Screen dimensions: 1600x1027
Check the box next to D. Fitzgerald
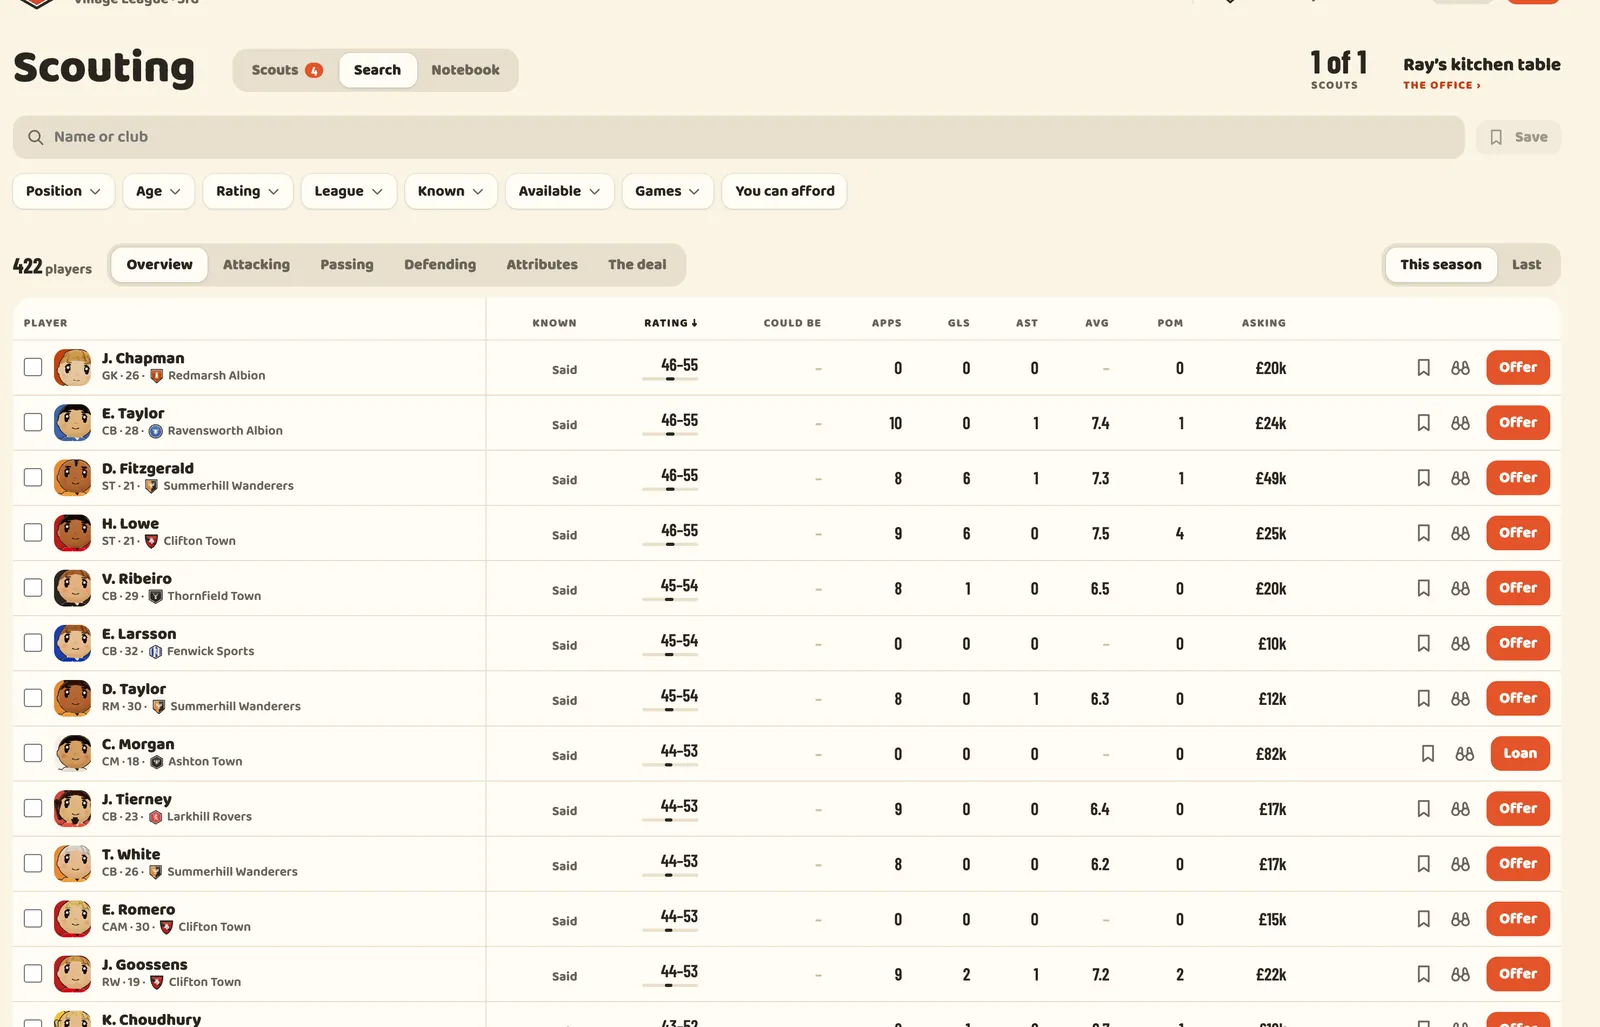pyautogui.click(x=33, y=477)
